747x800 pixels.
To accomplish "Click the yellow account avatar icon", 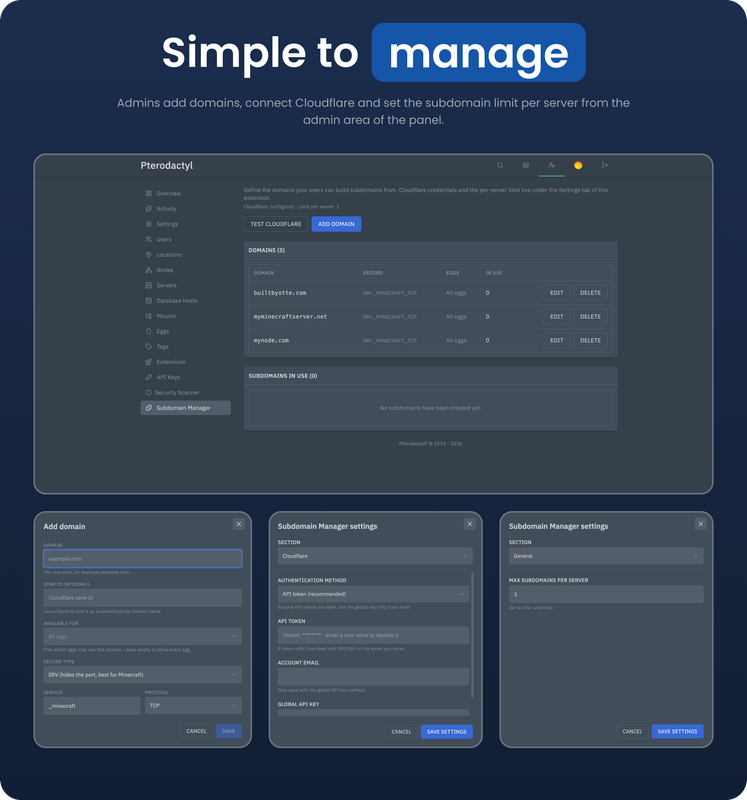I will click(578, 165).
